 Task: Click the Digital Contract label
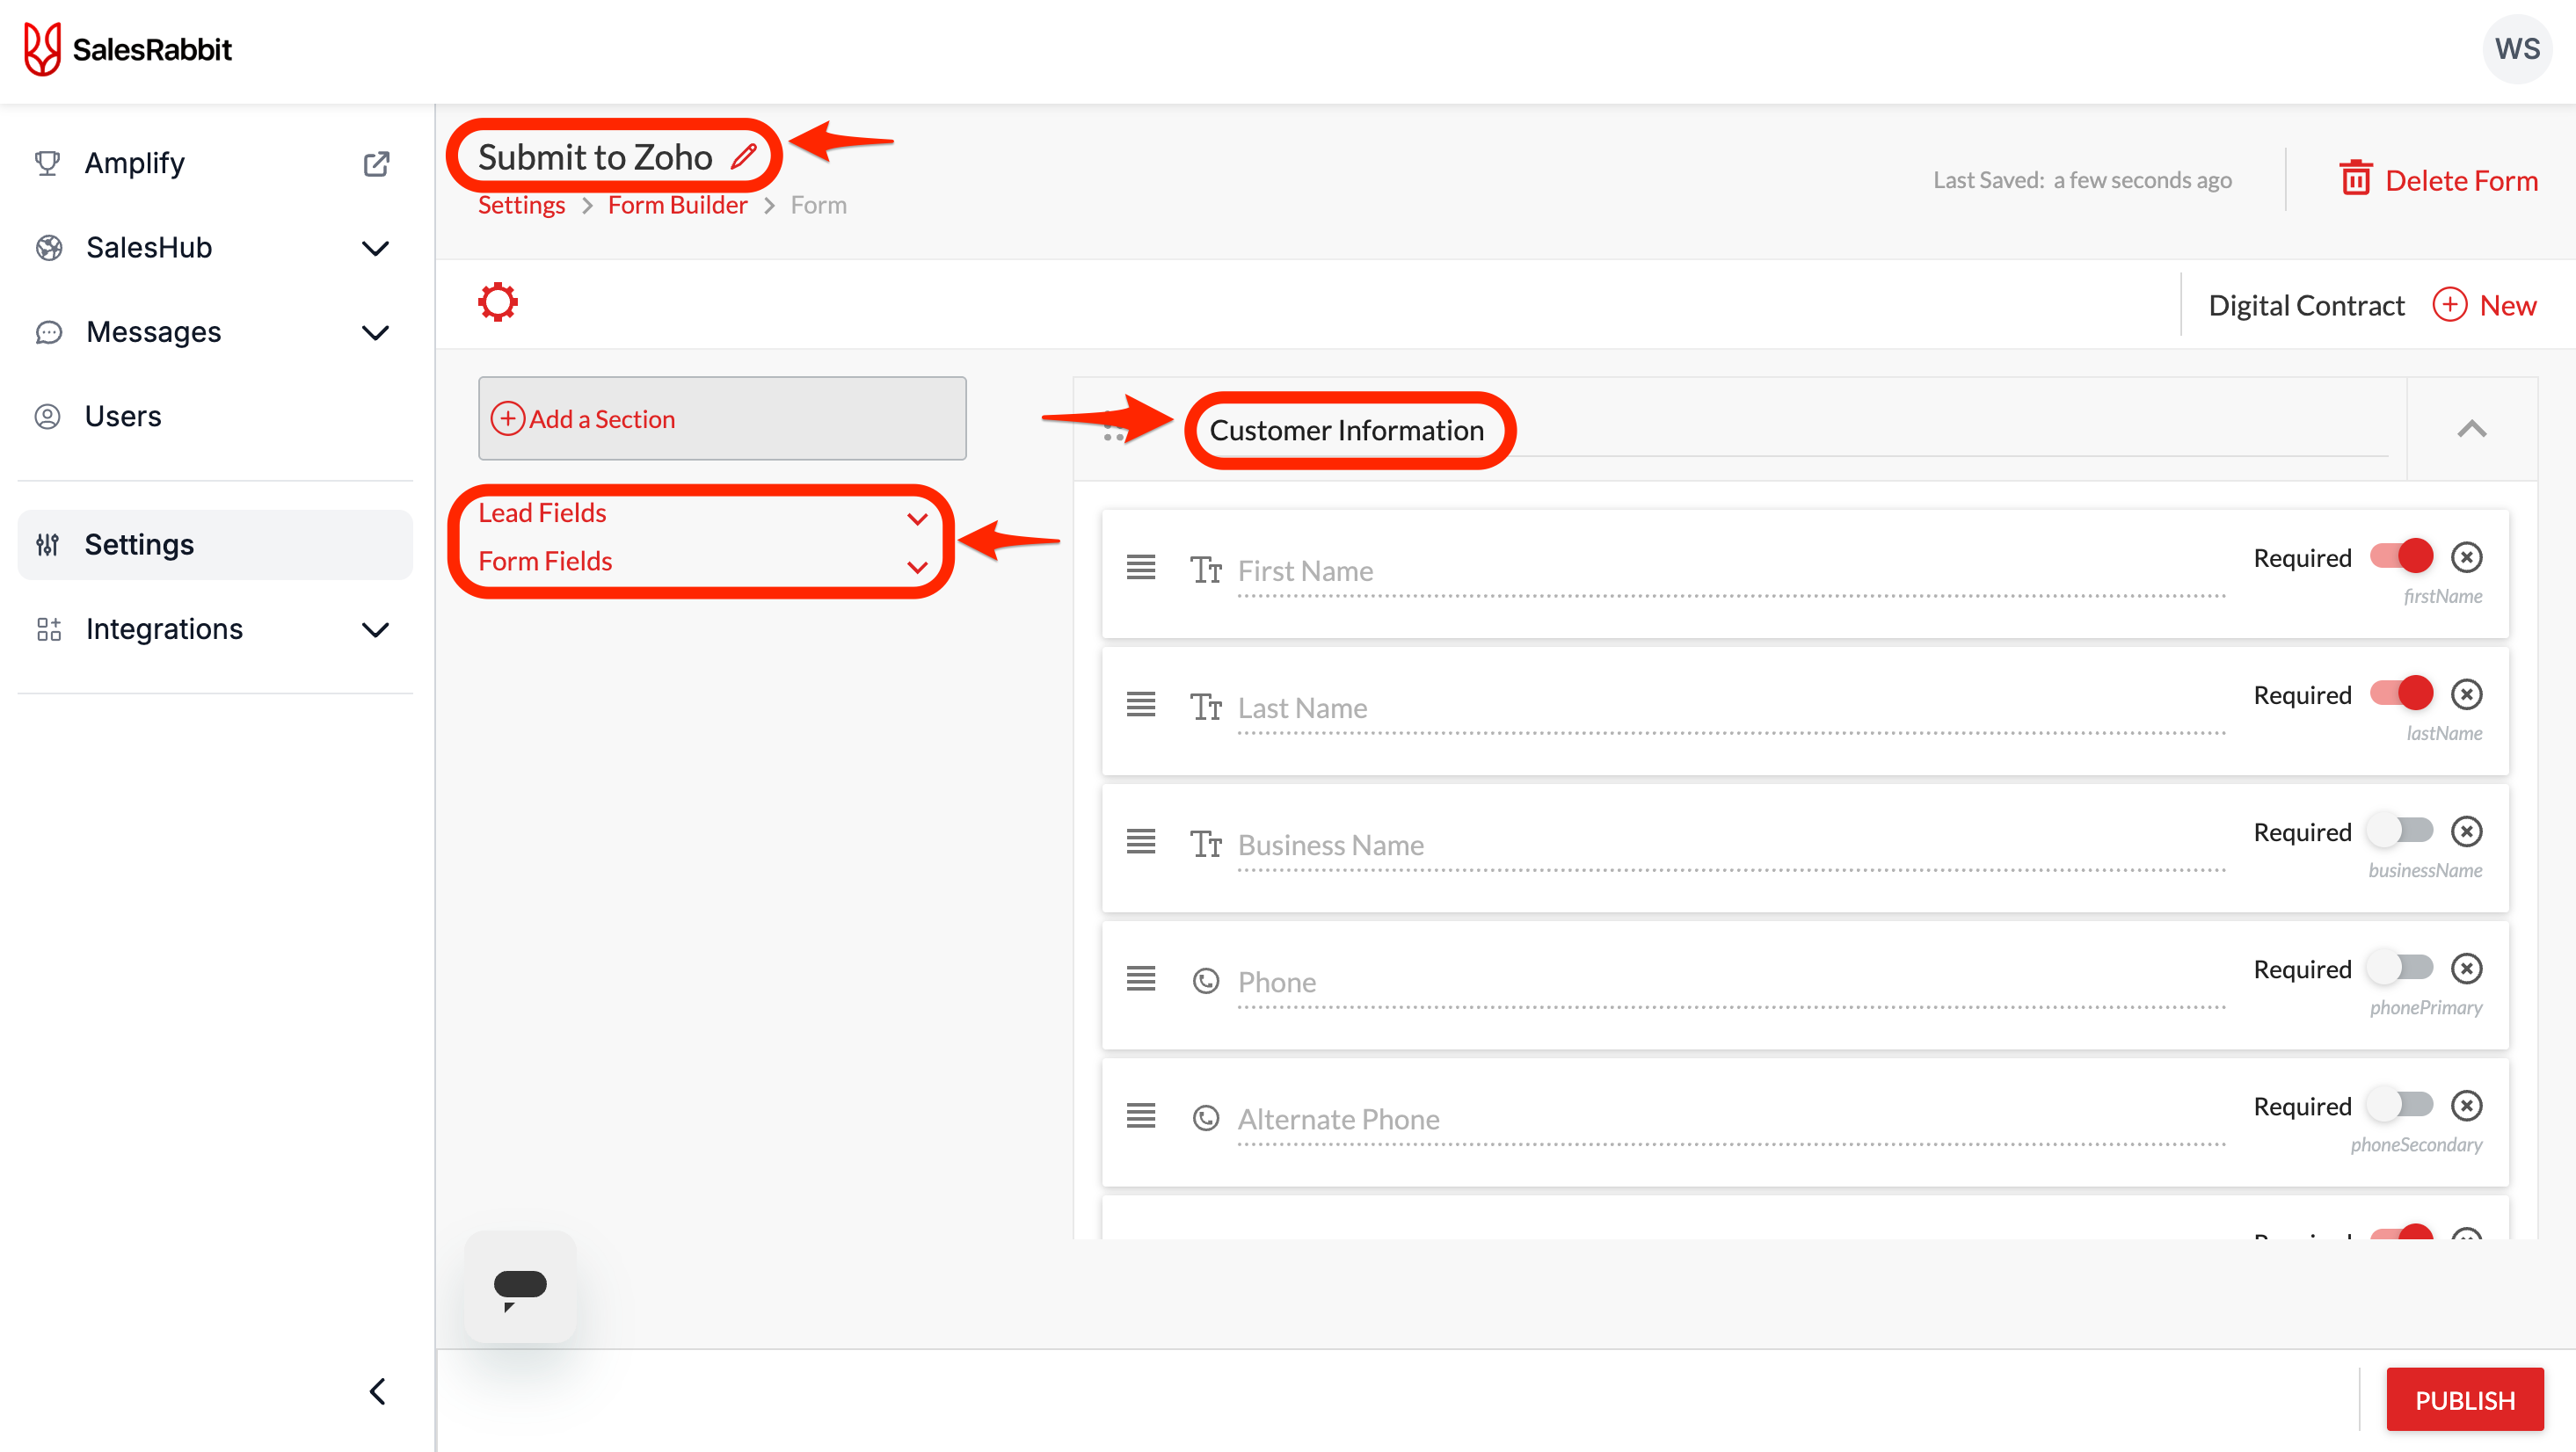point(2306,305)
